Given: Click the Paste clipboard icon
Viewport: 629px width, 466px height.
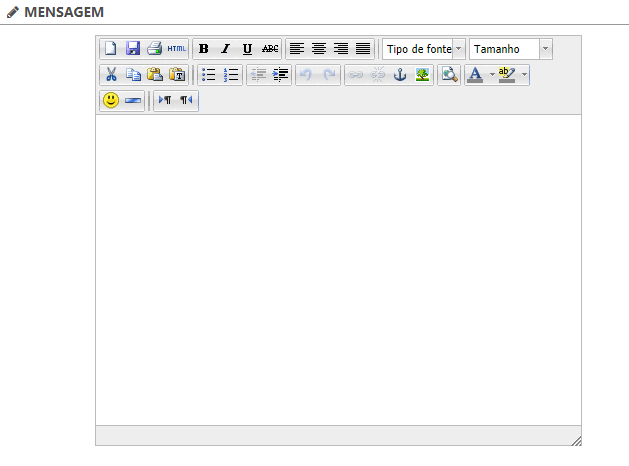Looking at the screenshot, I should 154,75.
